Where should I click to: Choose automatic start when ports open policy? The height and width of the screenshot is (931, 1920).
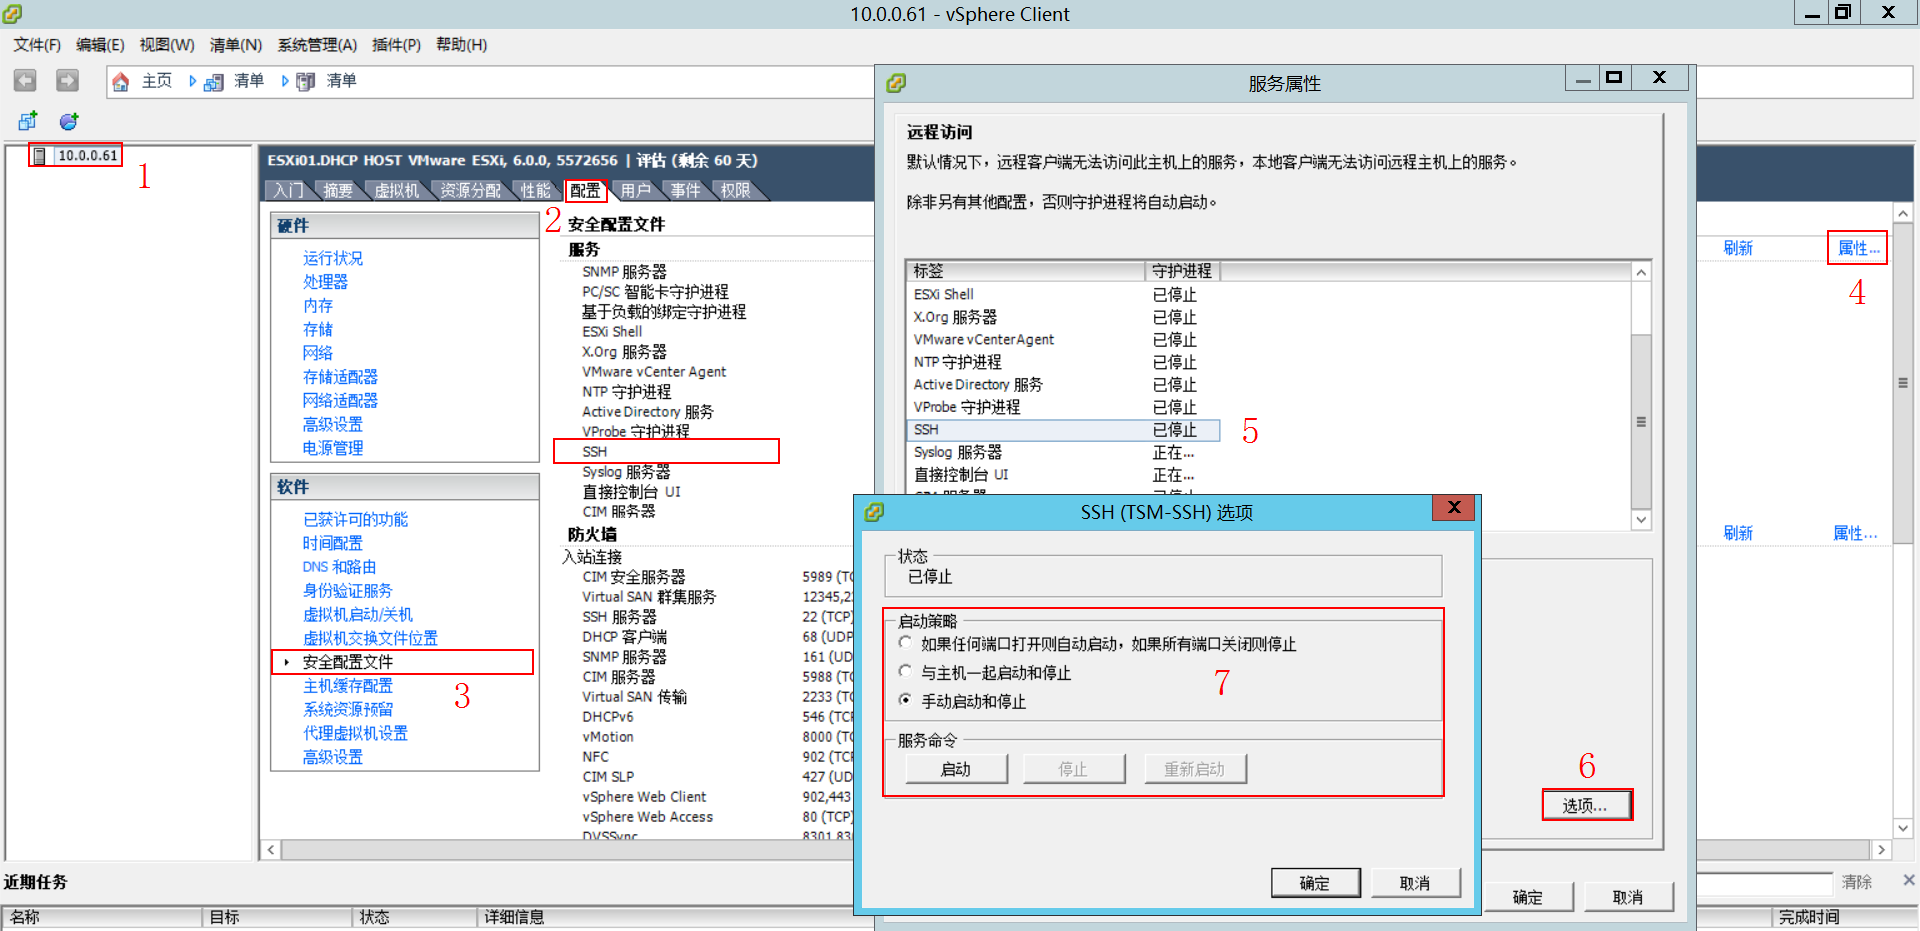[x=905, y=644]
